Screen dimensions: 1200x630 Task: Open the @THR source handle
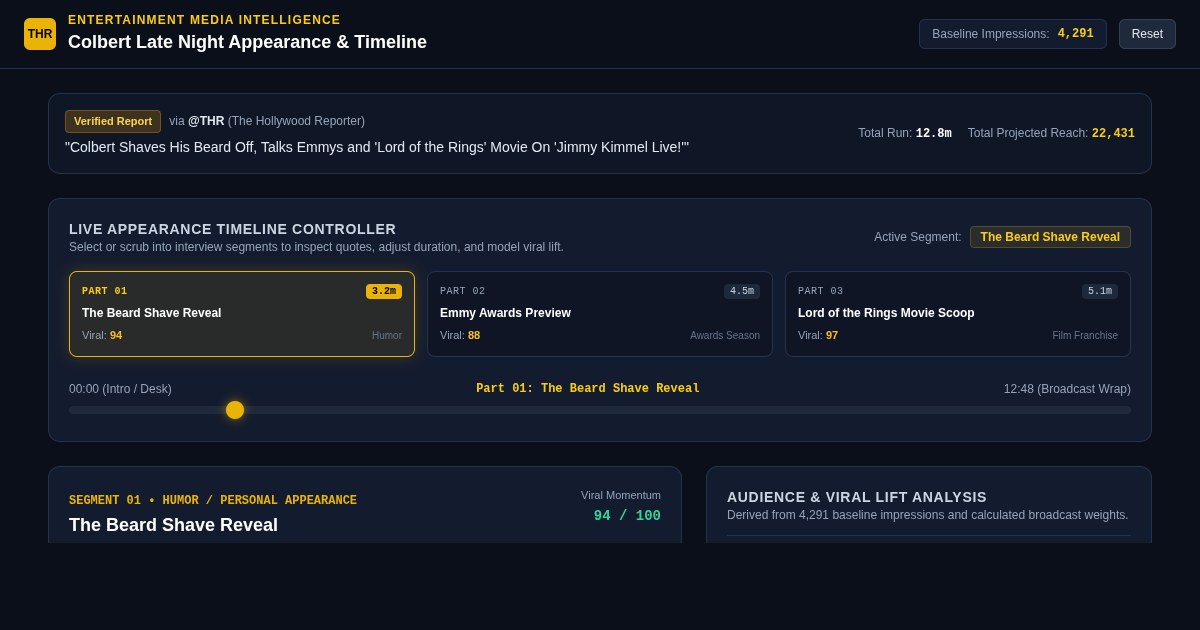pos(206,121)
